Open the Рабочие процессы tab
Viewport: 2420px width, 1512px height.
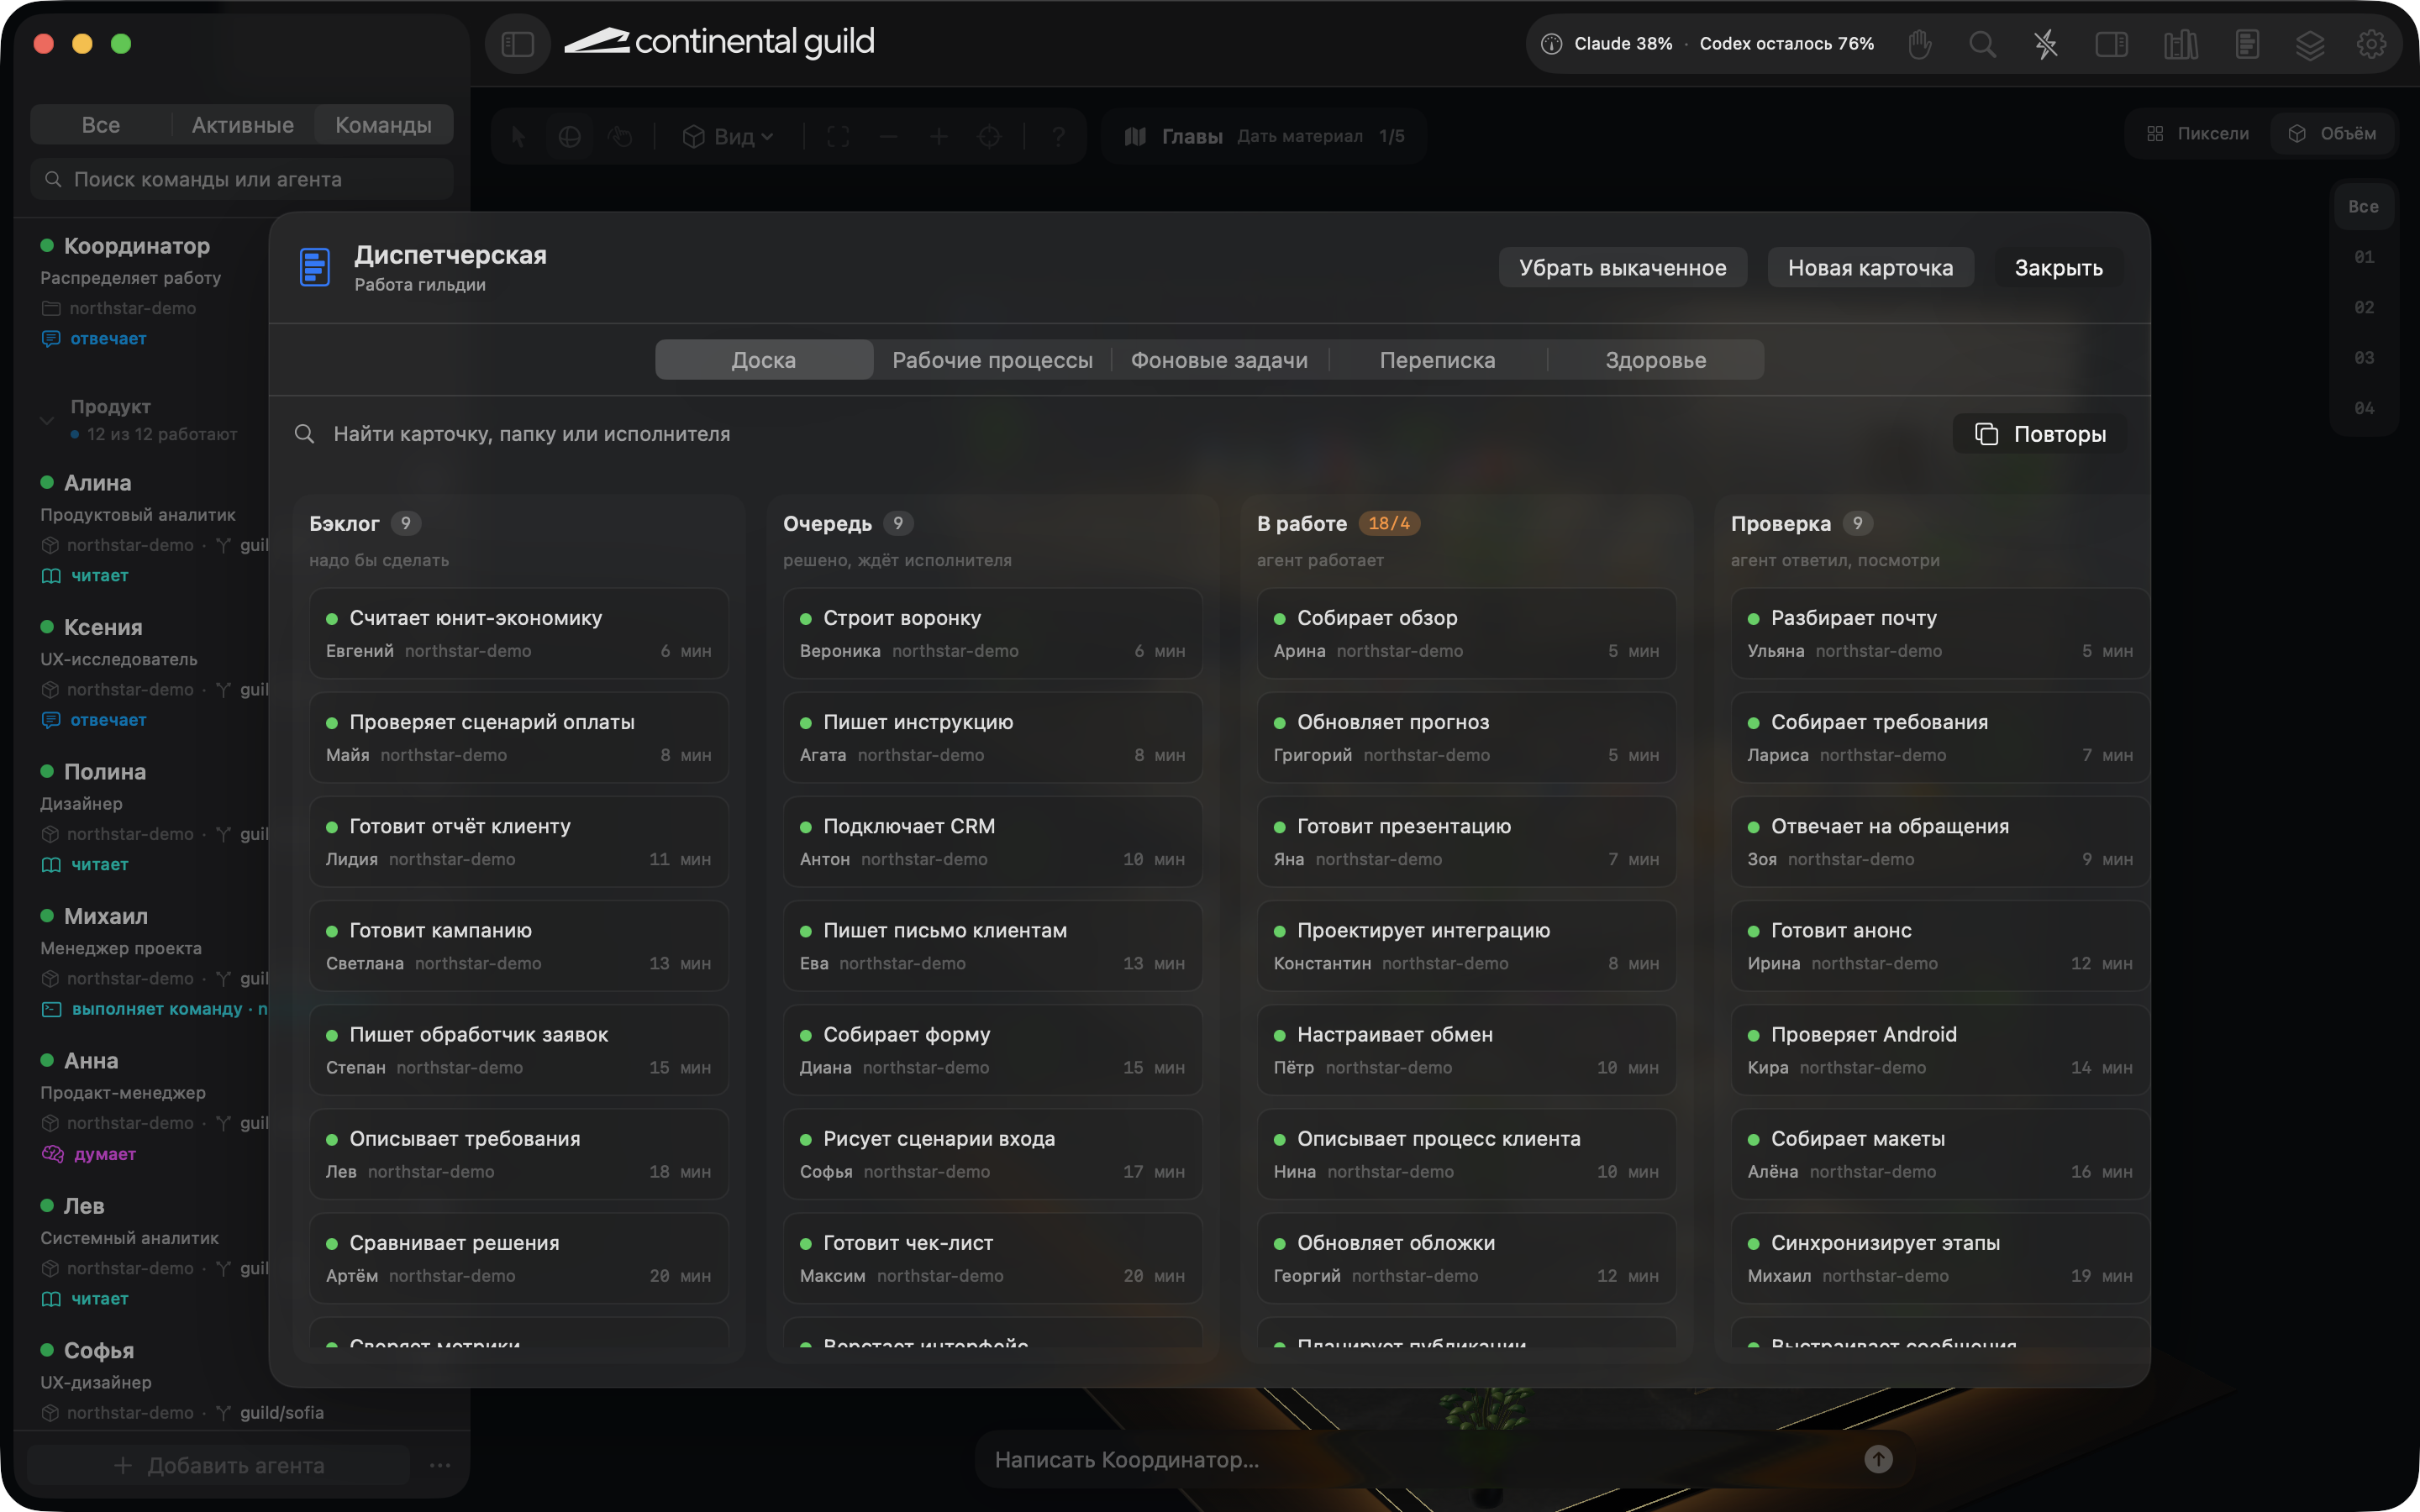point(992,360)
